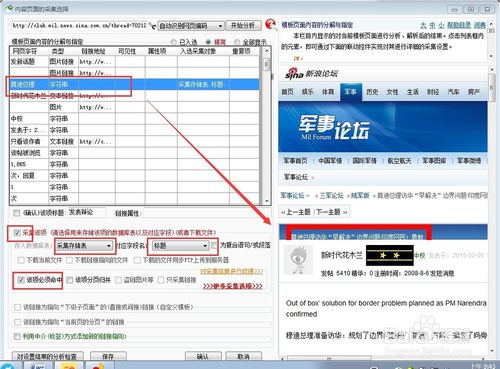Click the 下一主题 navigation link
This screenshot has width=500, height=369.
[332, 212]
